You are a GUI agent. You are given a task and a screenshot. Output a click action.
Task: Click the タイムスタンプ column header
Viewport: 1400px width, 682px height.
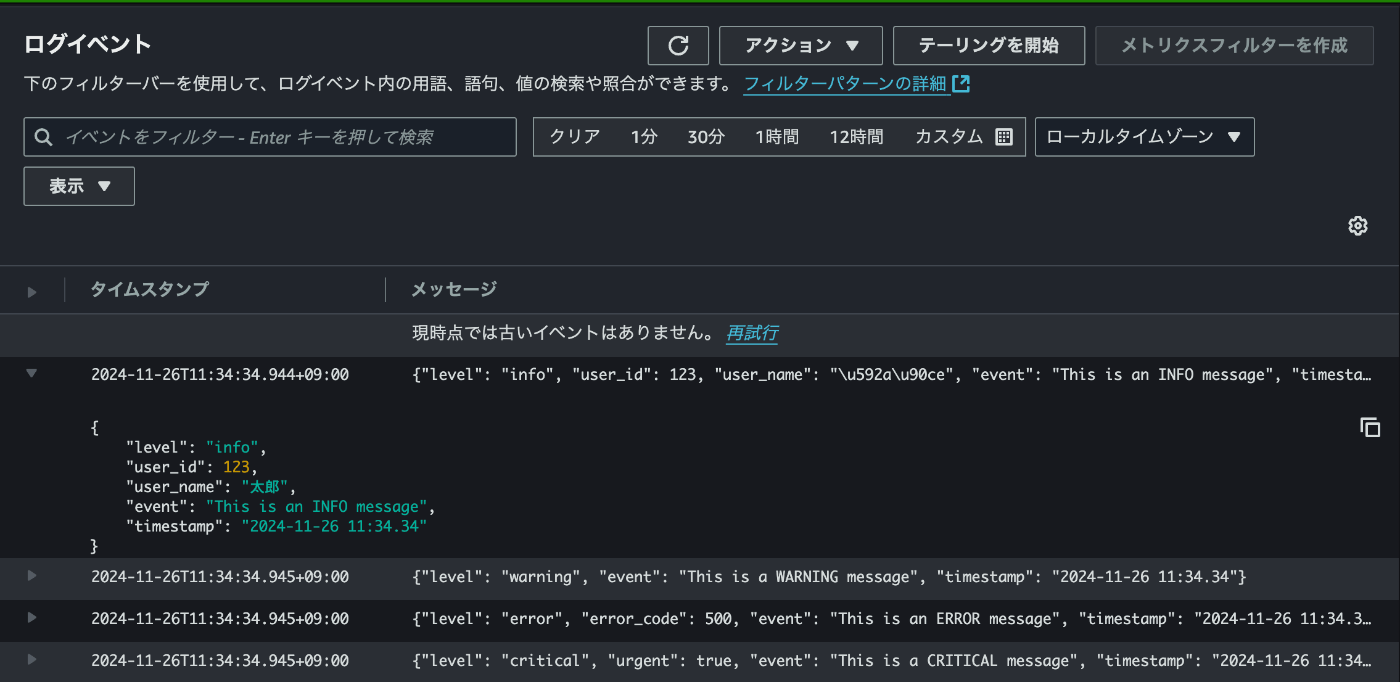[150, 290]
